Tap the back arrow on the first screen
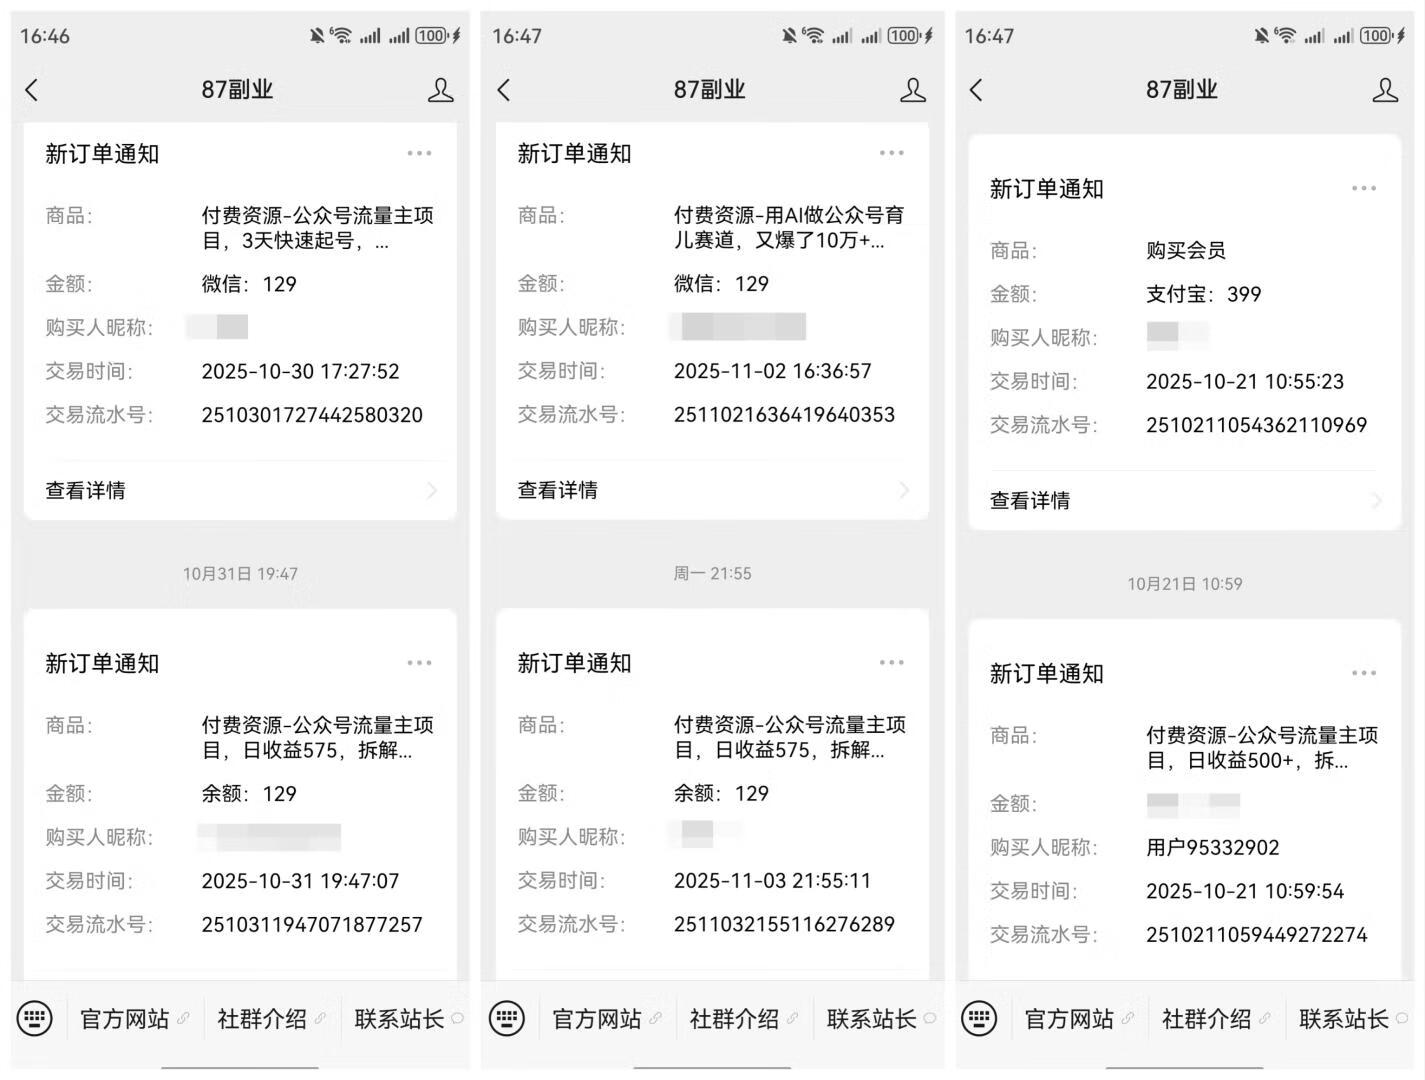 [31, 89]
